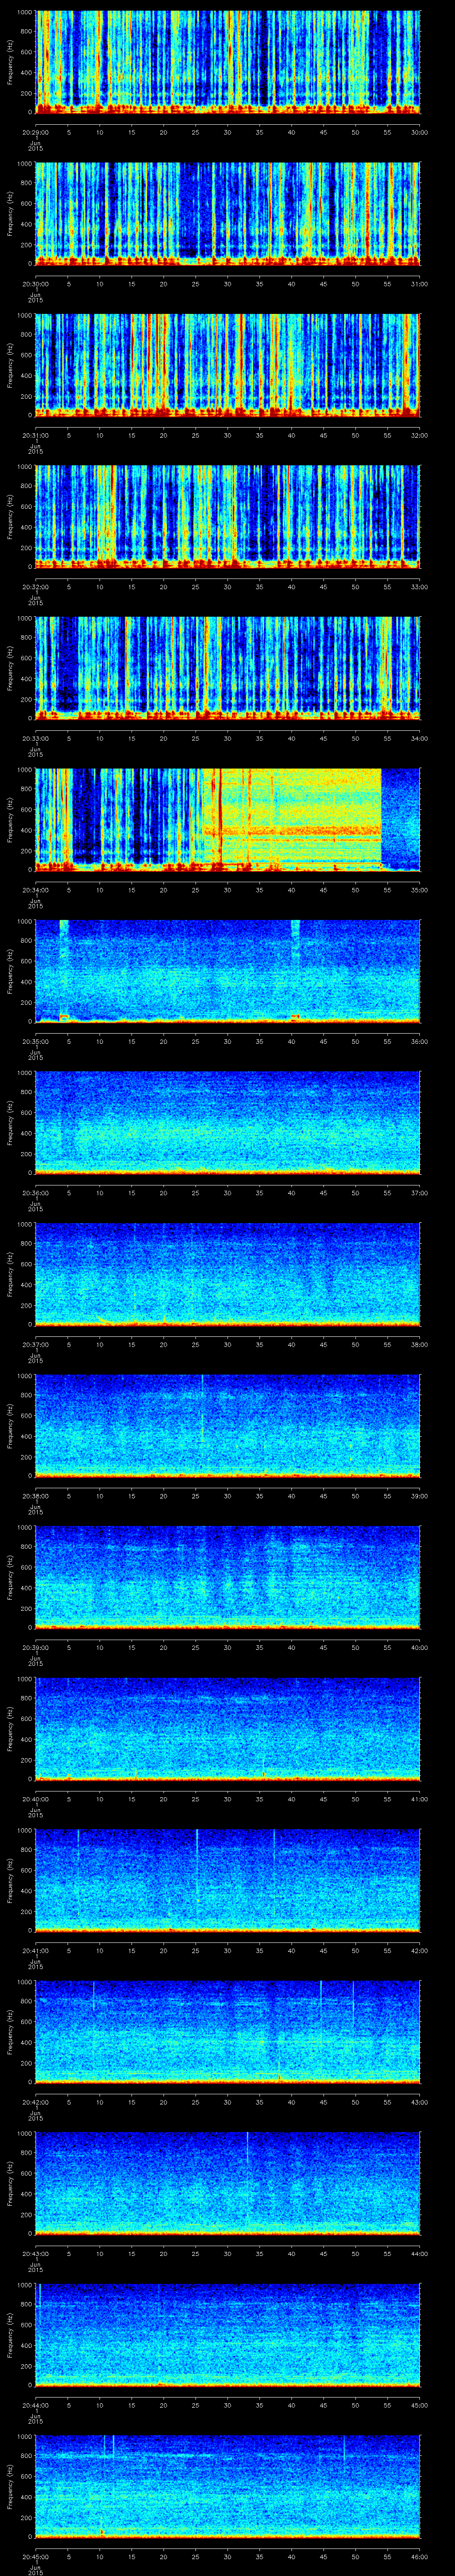455x2576 pixels.
Task: Click the 20:35:00 start time label
Action: click(x=36, y=1041)
